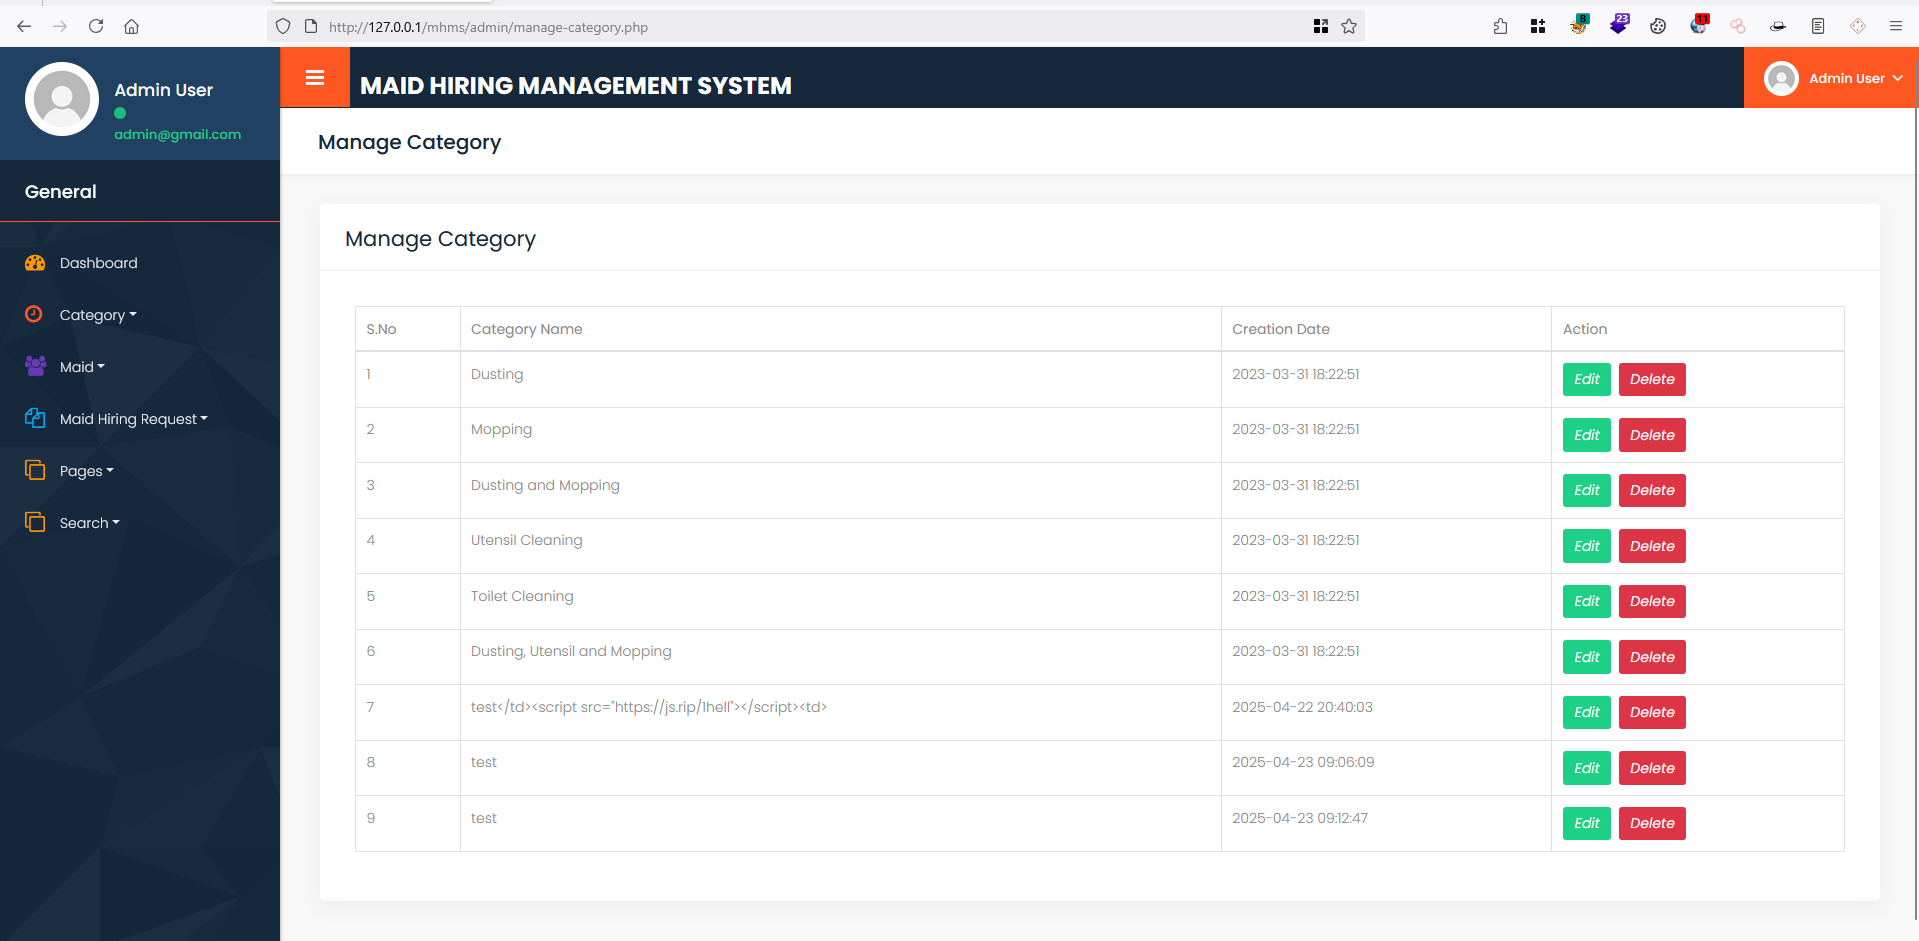Click the site information page icon

pyautogui.click(x=311, y=26)
